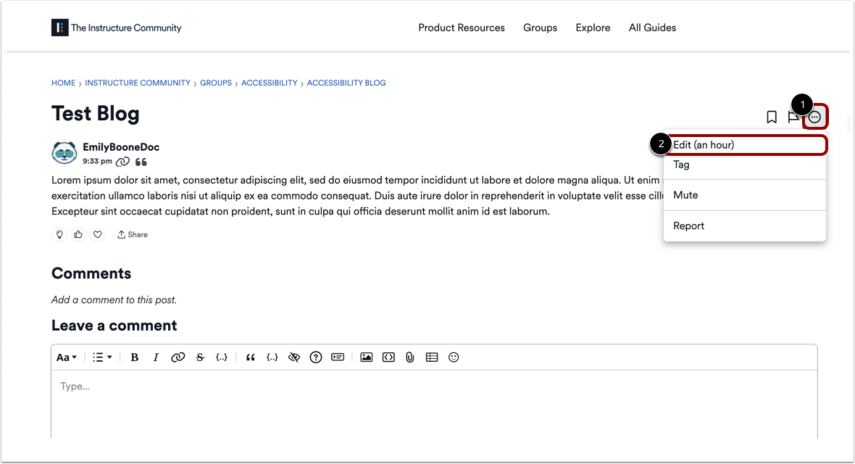Open the Aa text style dropdown

point(67,357)
